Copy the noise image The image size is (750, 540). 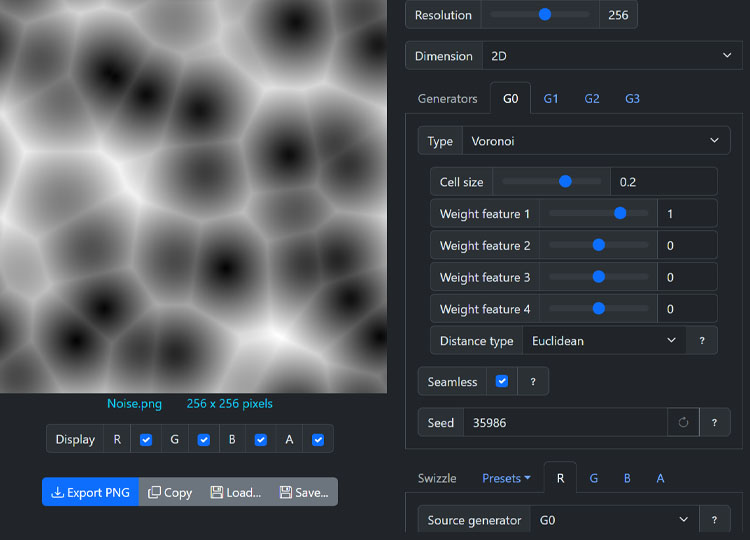[x=170, y=492]
